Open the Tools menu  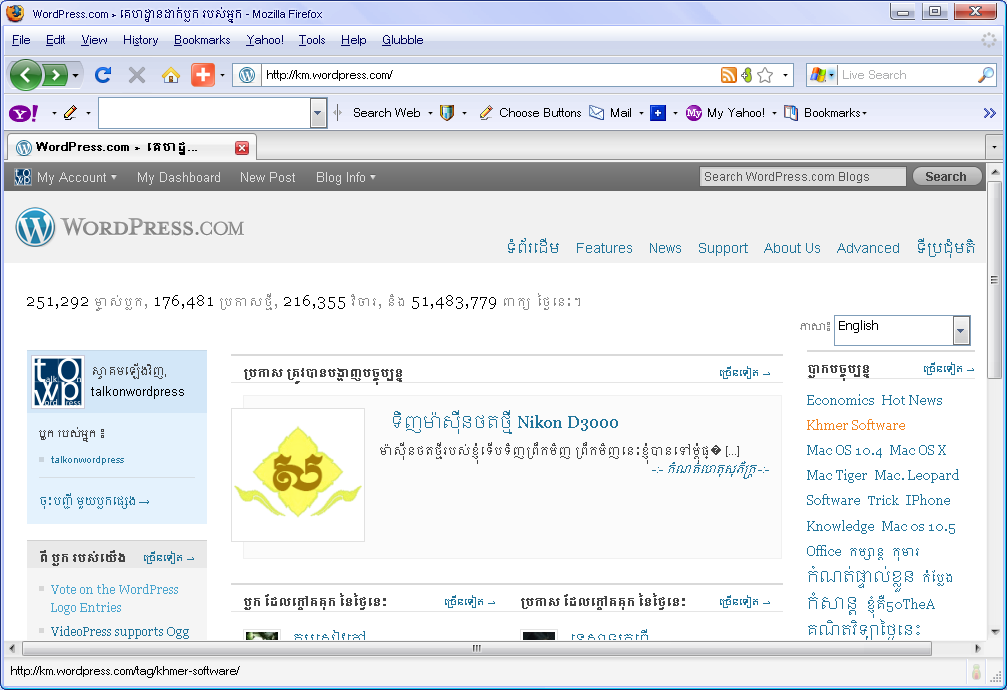(312, 40)
